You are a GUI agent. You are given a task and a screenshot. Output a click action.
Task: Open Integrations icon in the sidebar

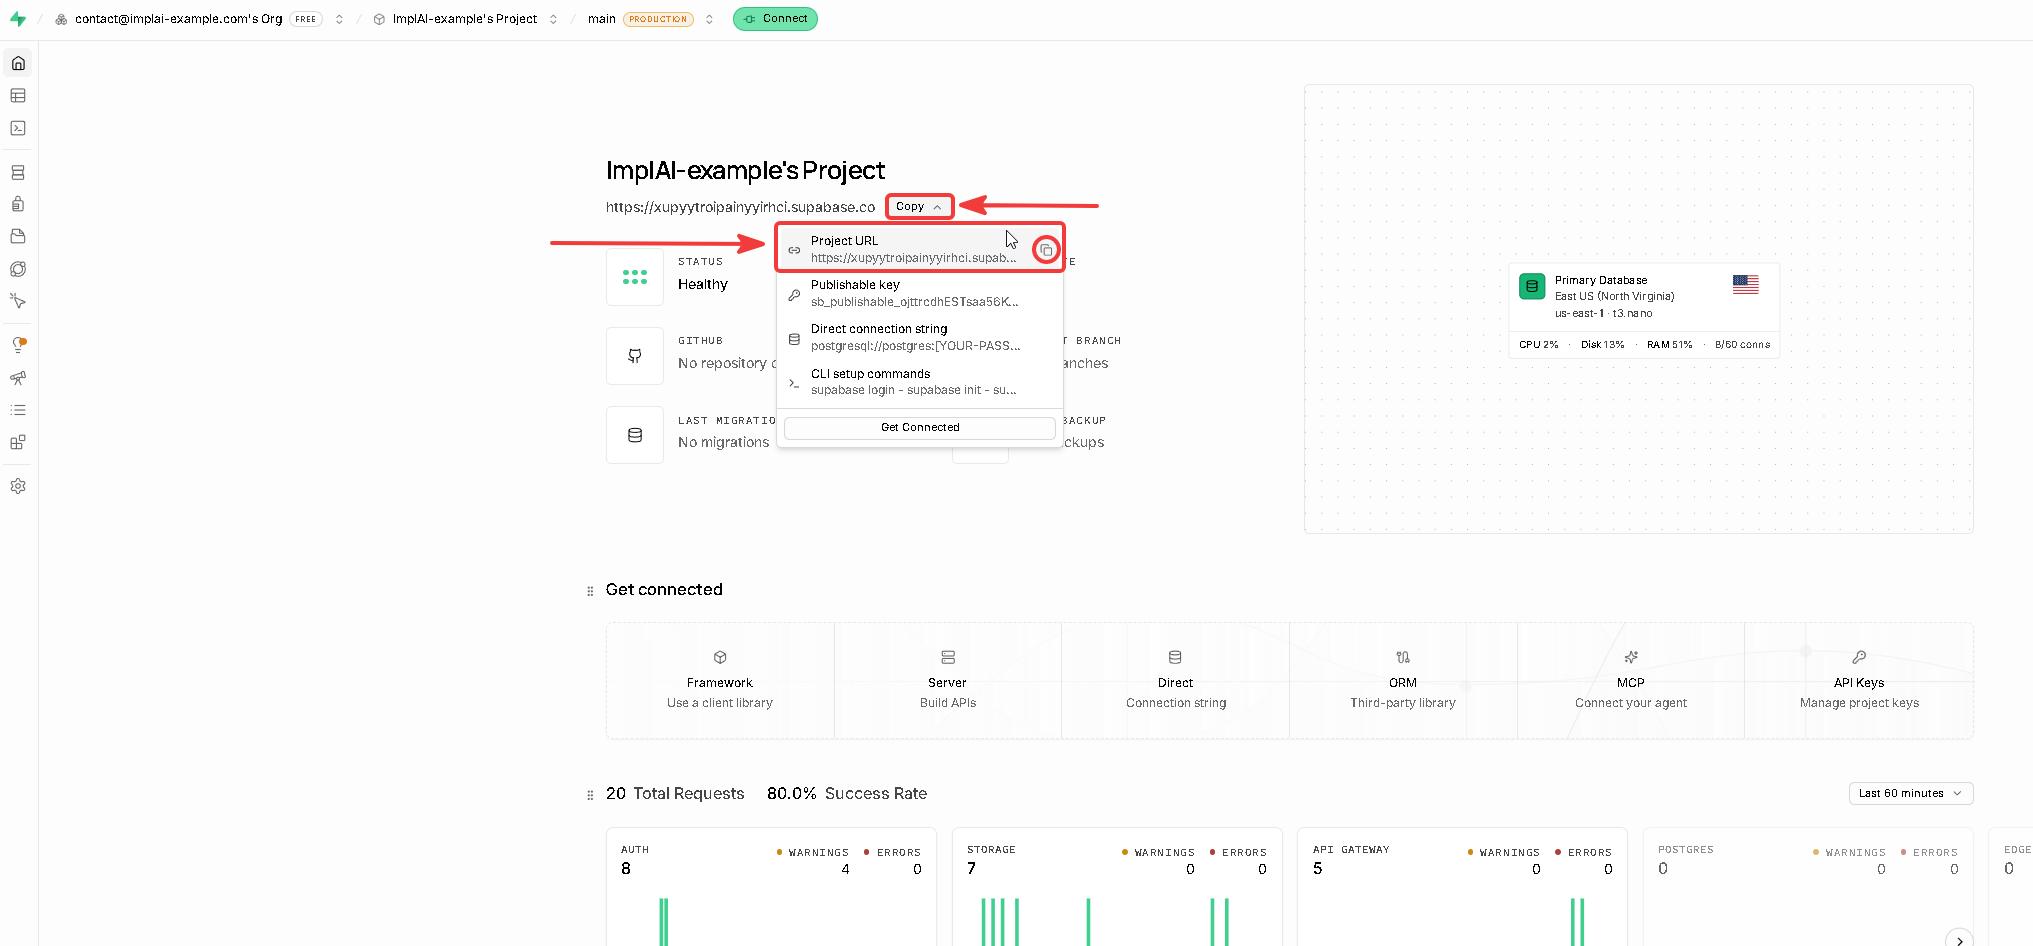(18, 442)
